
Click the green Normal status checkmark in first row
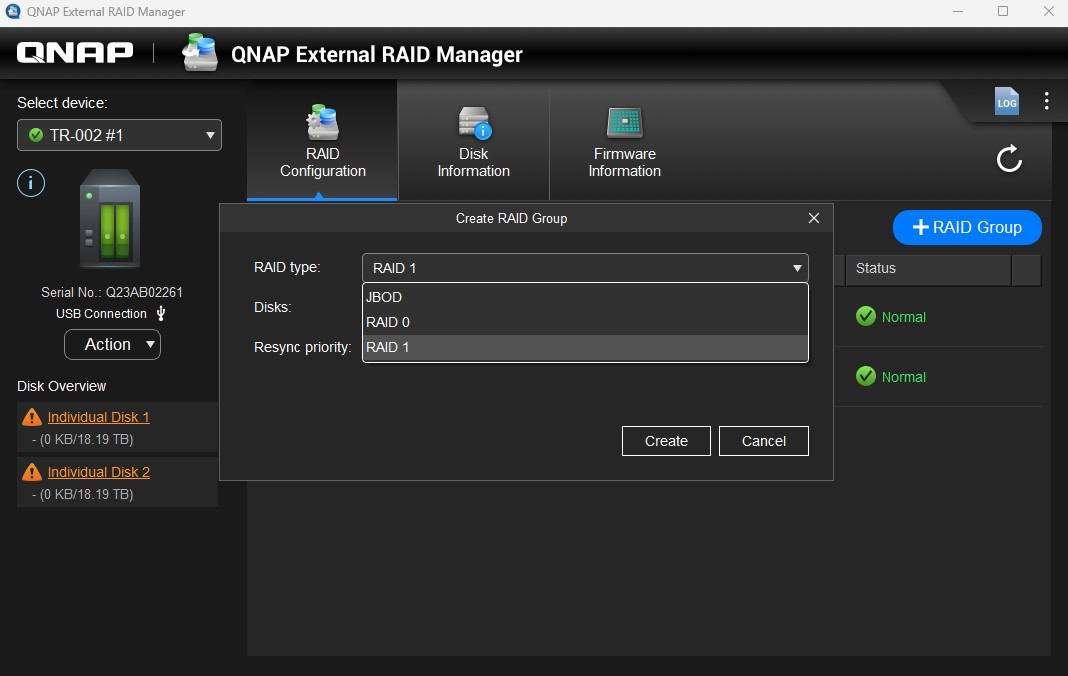click(865, 317)
